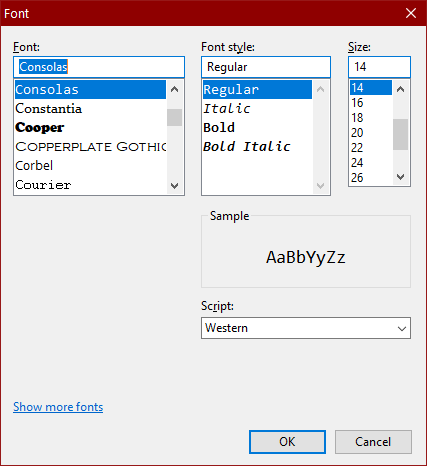Choose the Constantia font
This screenshot has width=427, height=466.
90,108
